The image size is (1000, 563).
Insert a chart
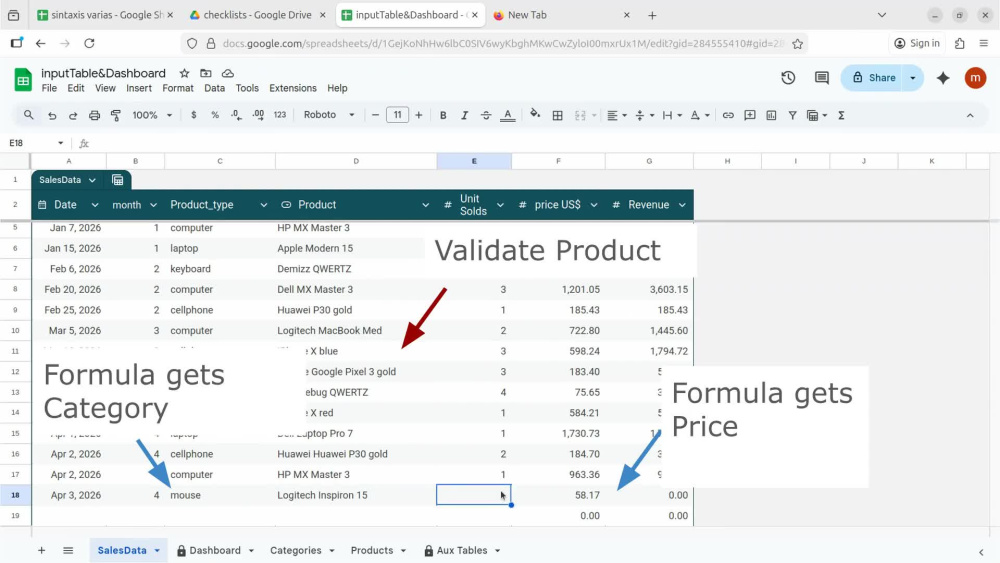[x=771, y=115]
